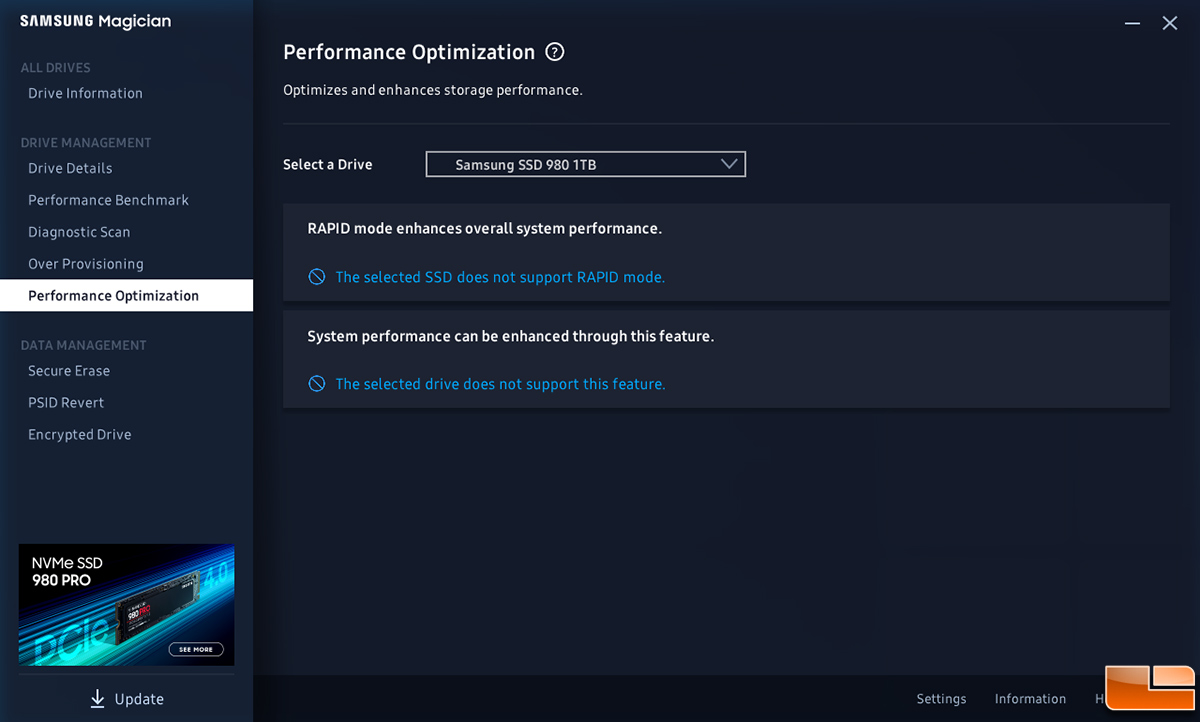Open Drive Information in sidebar

[85, 93]
